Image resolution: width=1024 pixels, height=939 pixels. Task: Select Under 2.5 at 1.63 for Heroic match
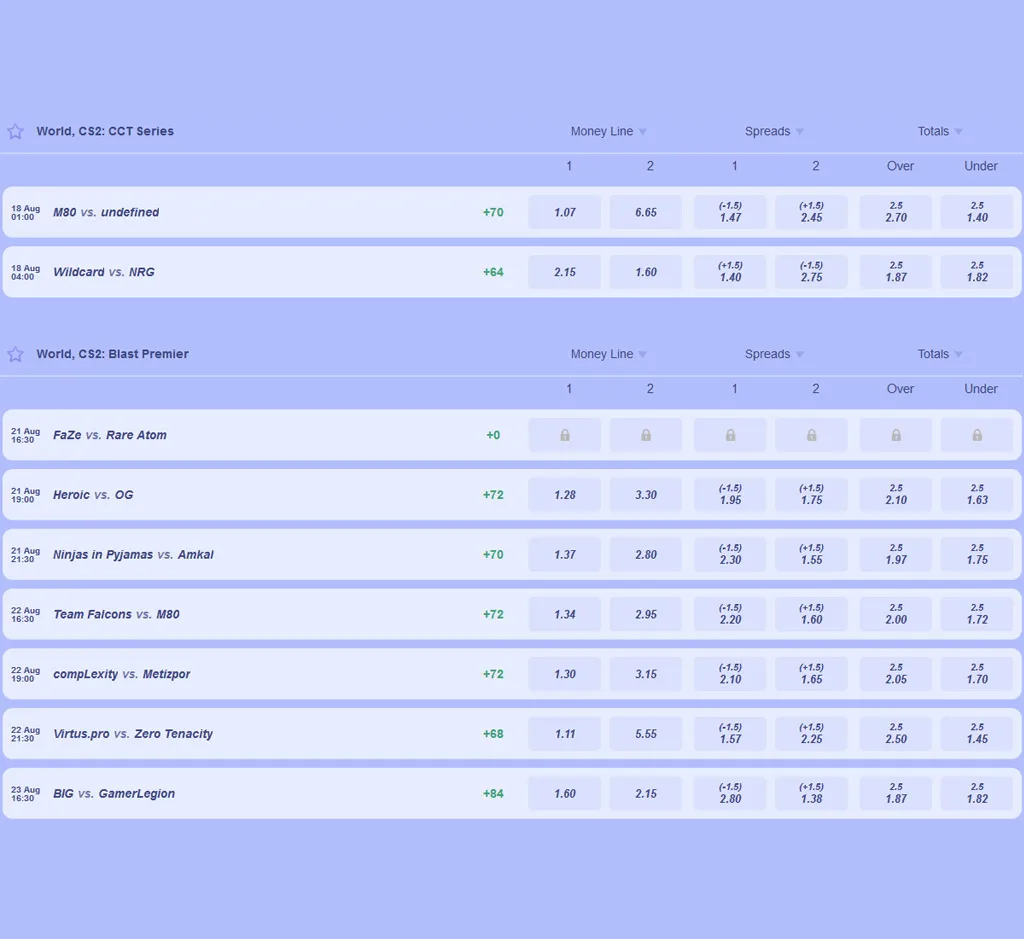[x=977, y=495]
